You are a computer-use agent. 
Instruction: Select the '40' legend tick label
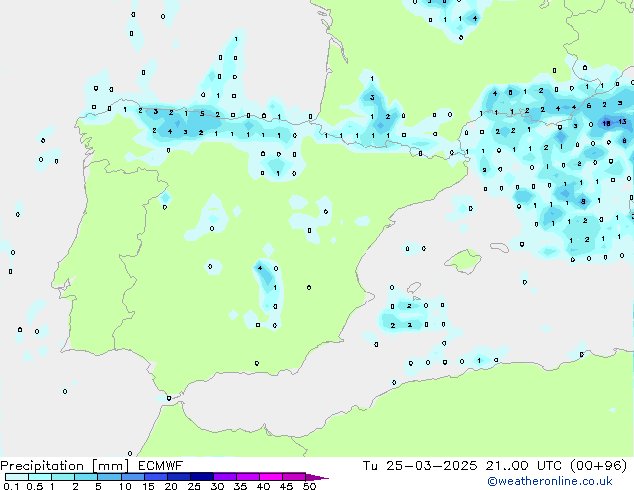263,486
